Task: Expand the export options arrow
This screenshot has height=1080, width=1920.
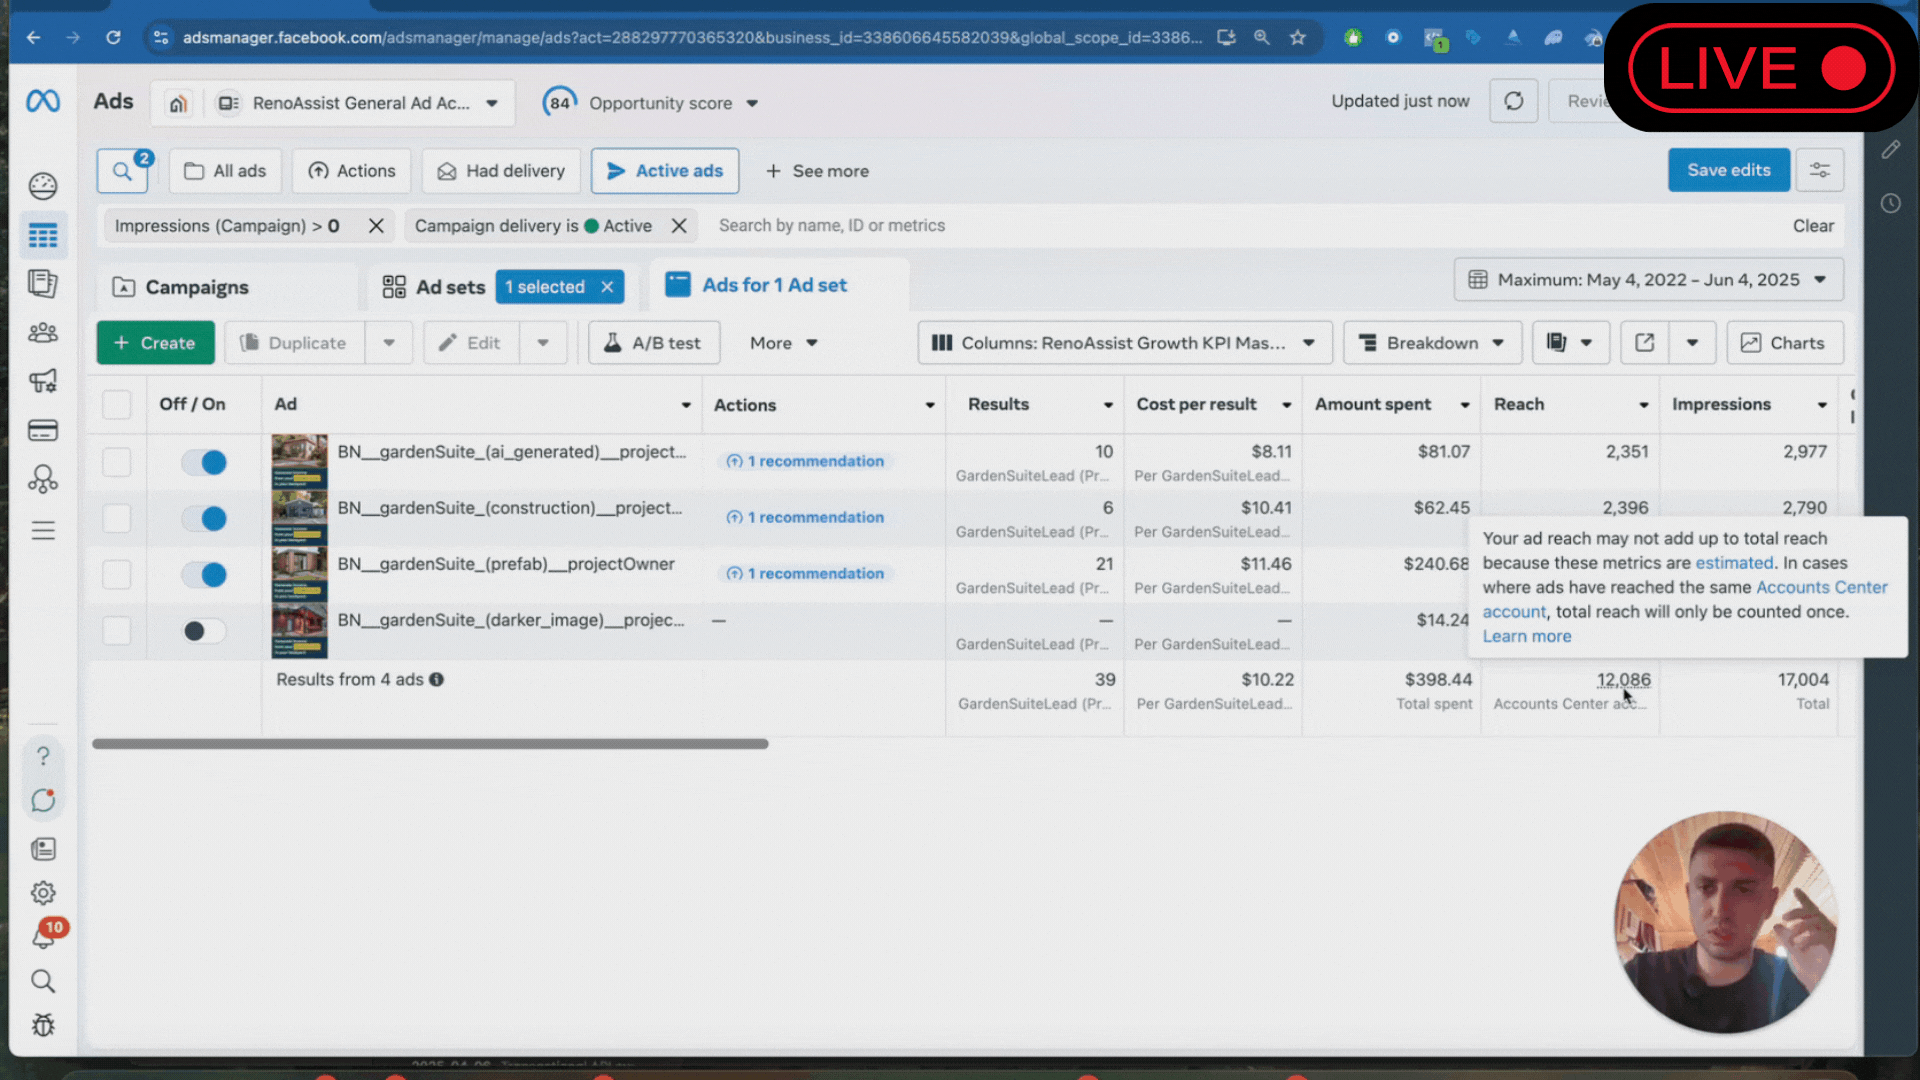Action: [x=1692, y=343]
